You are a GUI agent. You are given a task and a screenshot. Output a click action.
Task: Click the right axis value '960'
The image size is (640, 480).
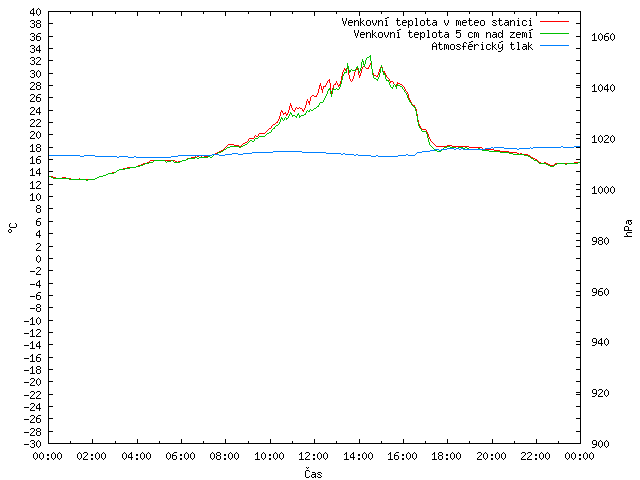pos(600,292)
